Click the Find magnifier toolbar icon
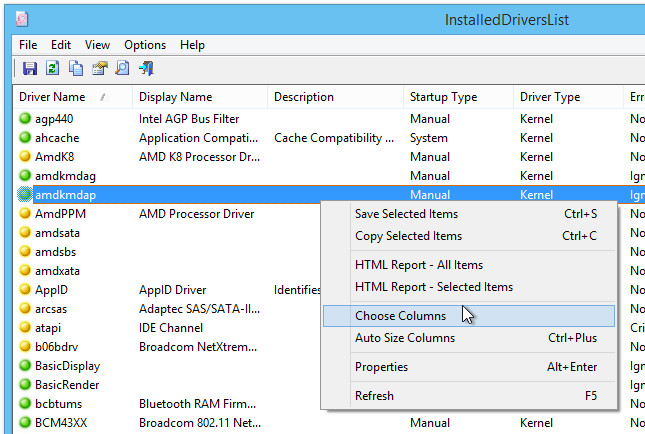 (x=123, y=68)
